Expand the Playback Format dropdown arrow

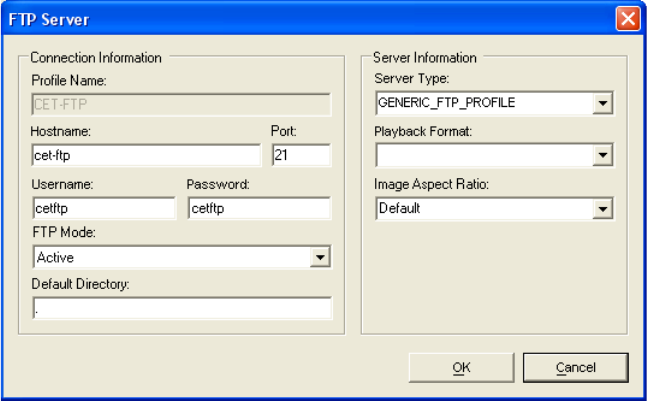602,155
